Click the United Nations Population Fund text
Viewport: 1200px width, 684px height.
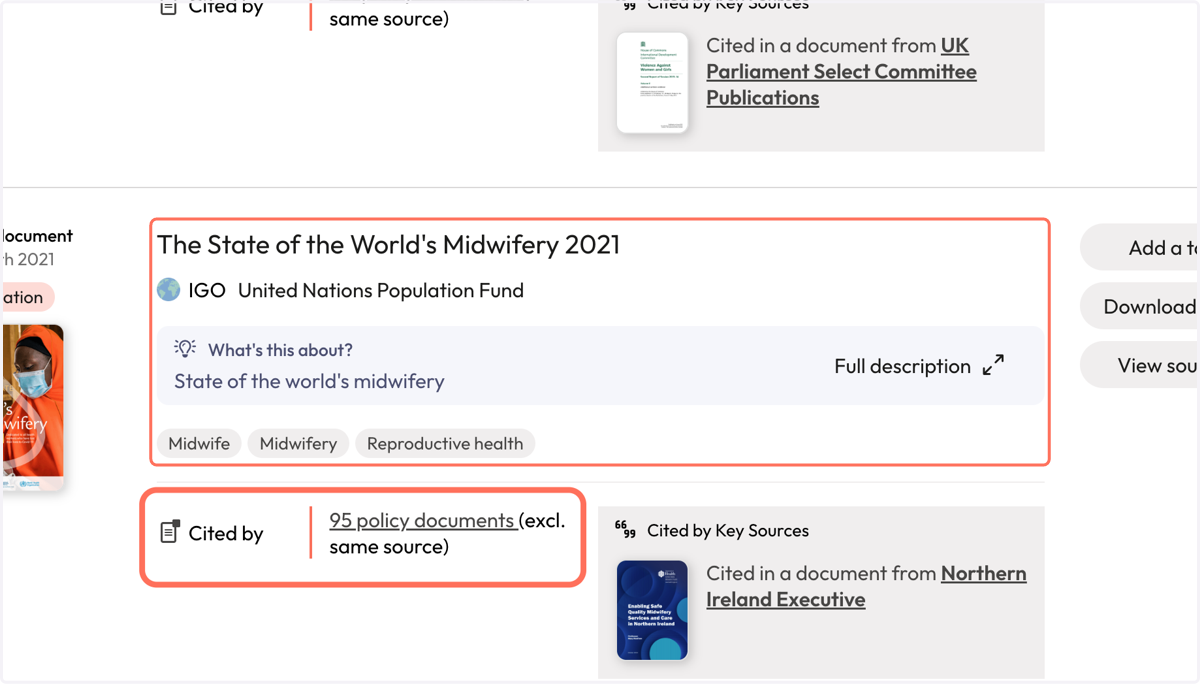[x=381, y=290]
